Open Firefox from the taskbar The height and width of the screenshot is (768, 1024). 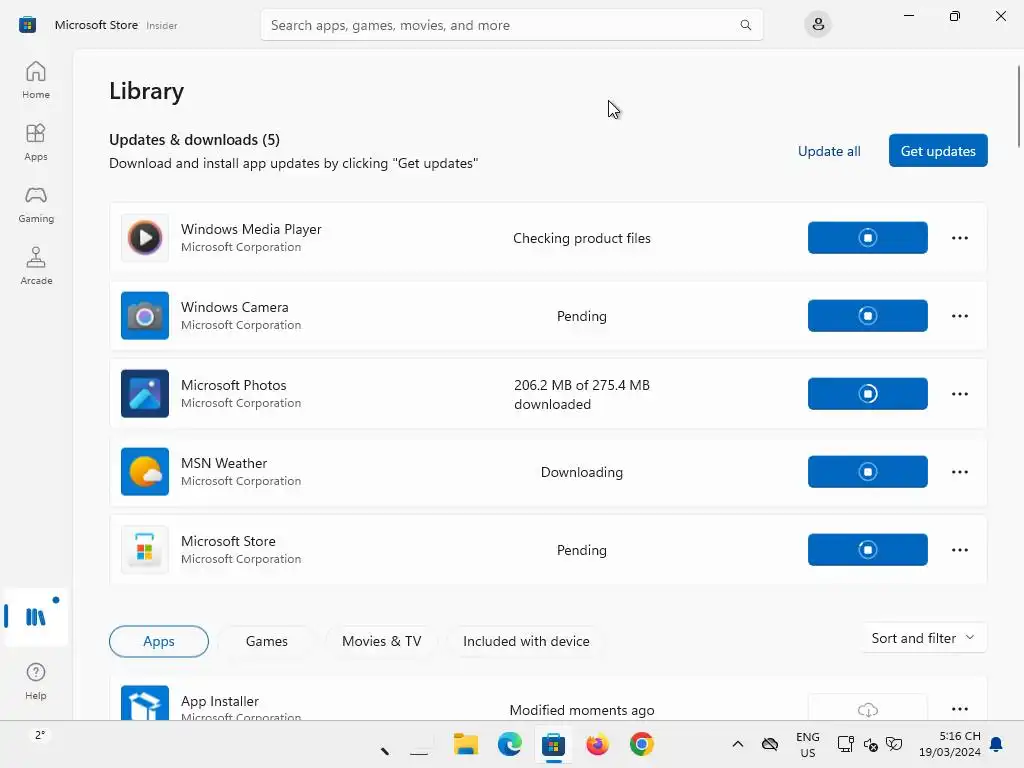(x=597, y=744)
